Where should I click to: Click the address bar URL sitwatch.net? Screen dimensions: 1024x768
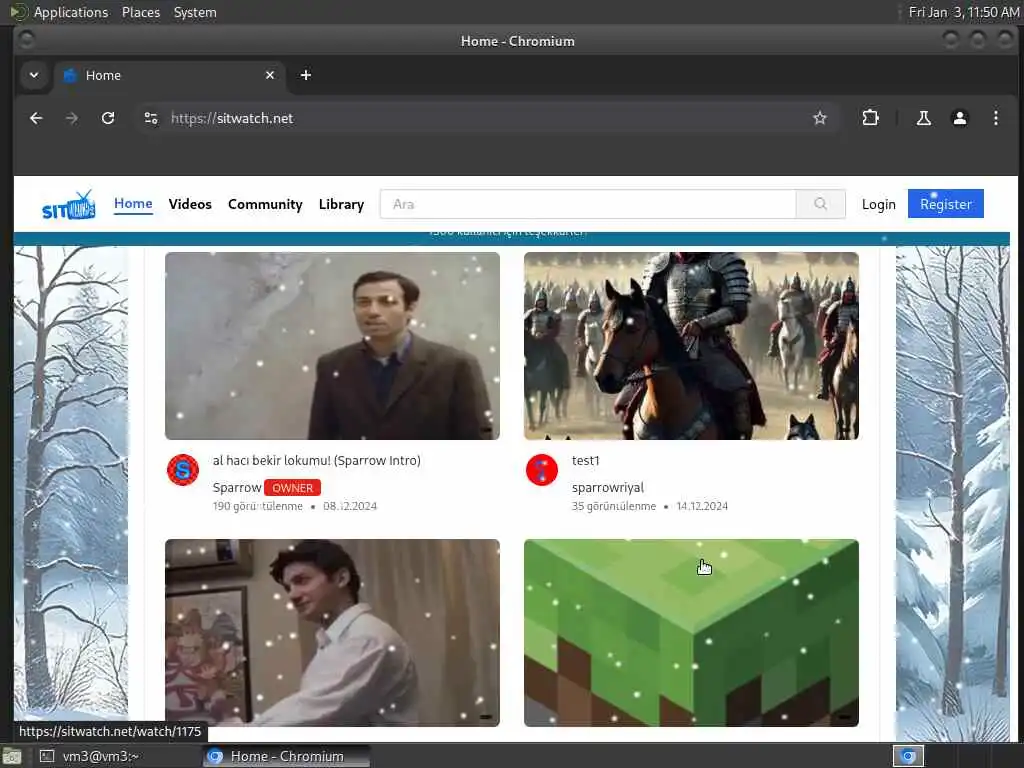click(232, 118)
